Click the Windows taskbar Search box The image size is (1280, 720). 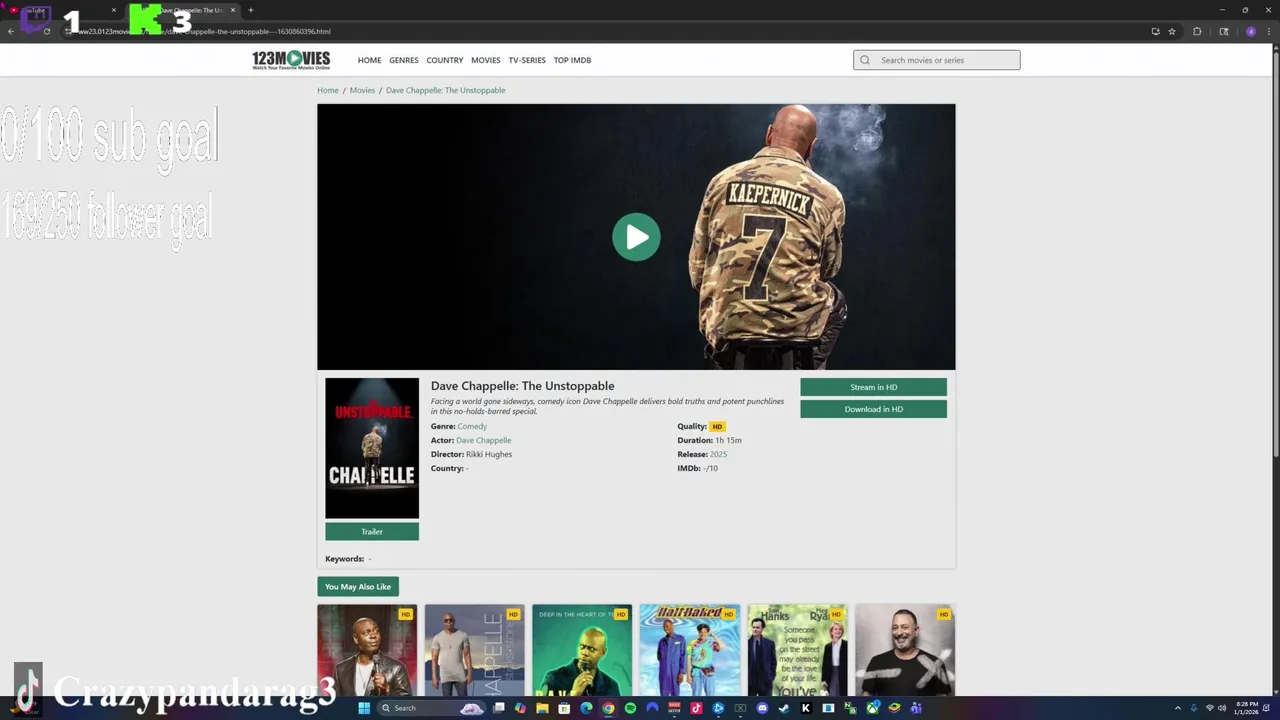pyautogui.click(x=432, y=708)
